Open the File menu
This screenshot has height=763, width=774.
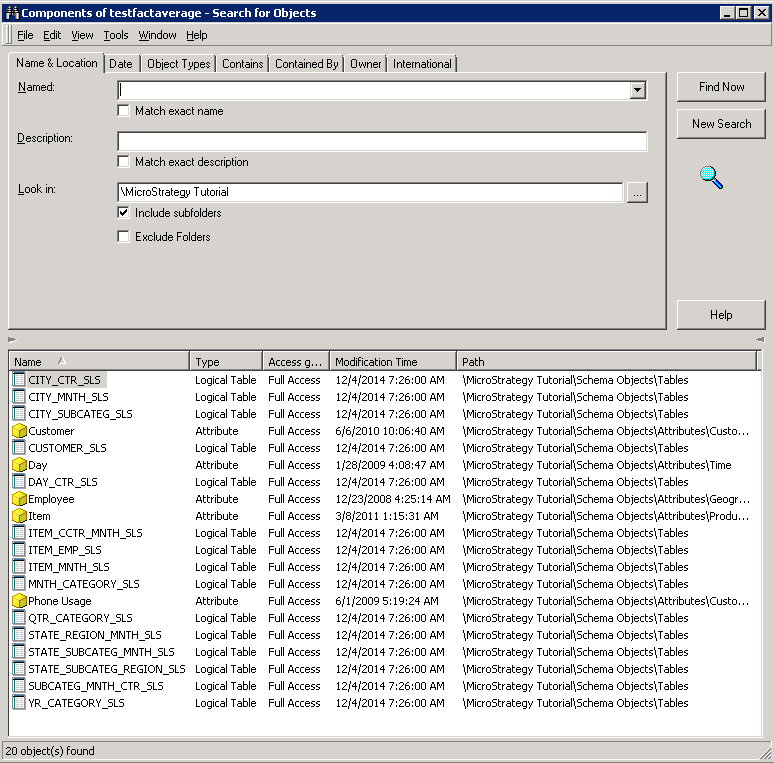point(25,35)
